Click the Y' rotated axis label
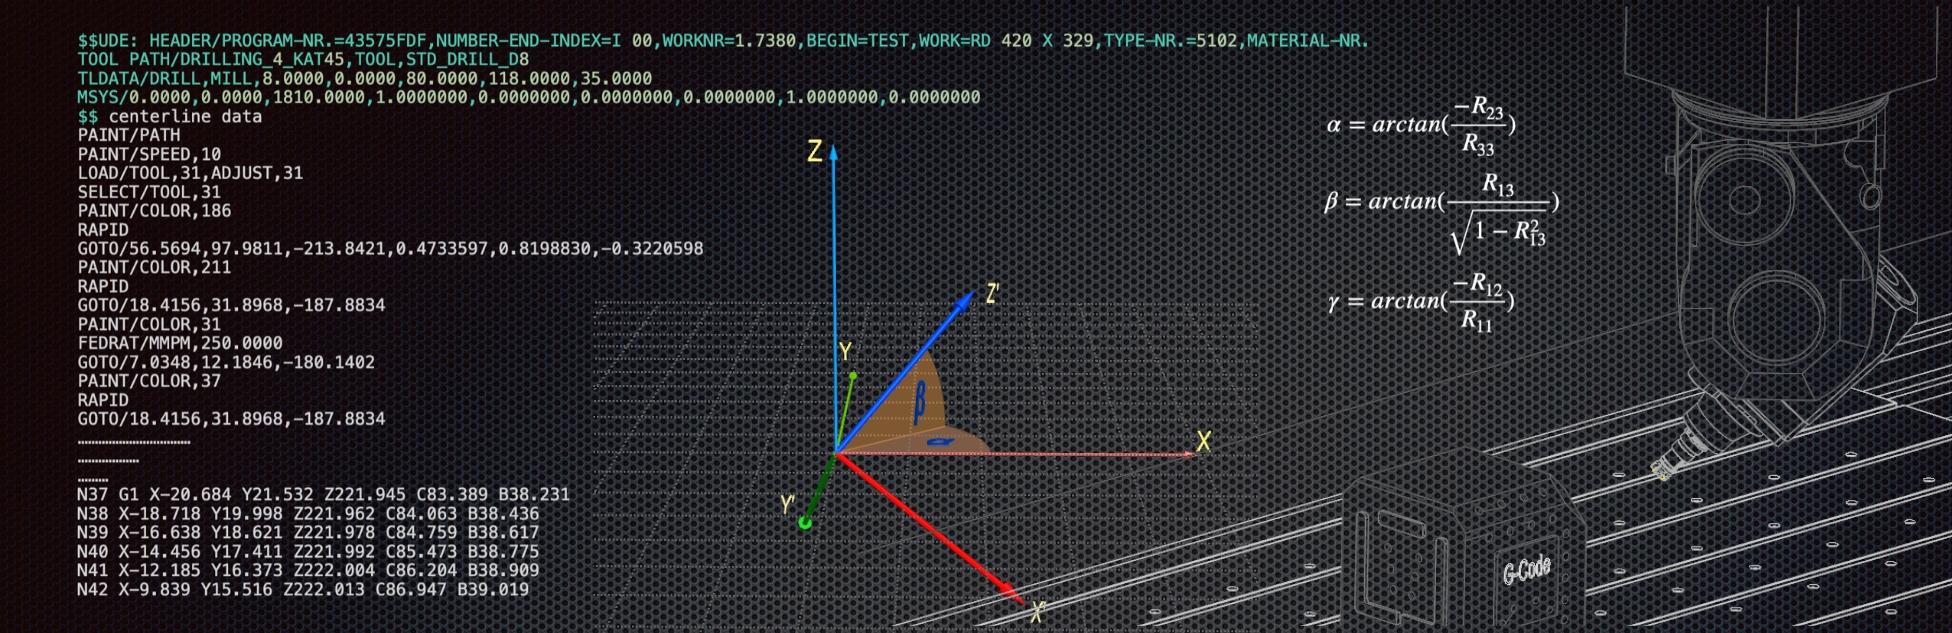1952x633 pixels. click(788, 505)
